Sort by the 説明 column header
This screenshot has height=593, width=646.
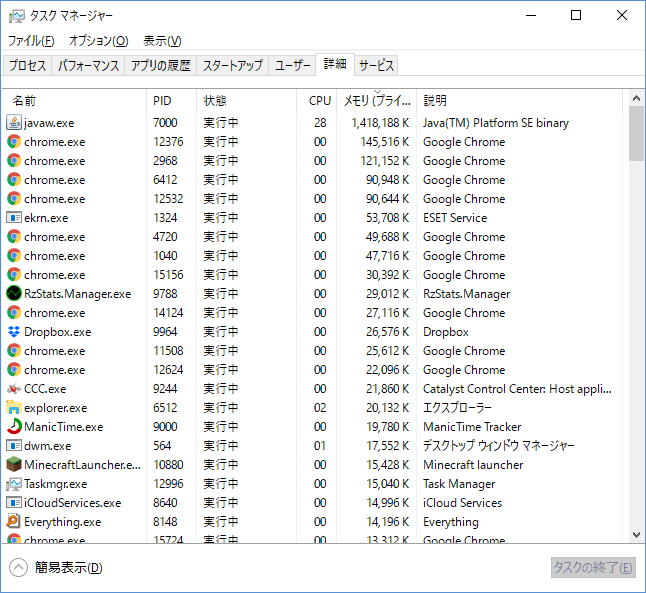coord(519,101)
